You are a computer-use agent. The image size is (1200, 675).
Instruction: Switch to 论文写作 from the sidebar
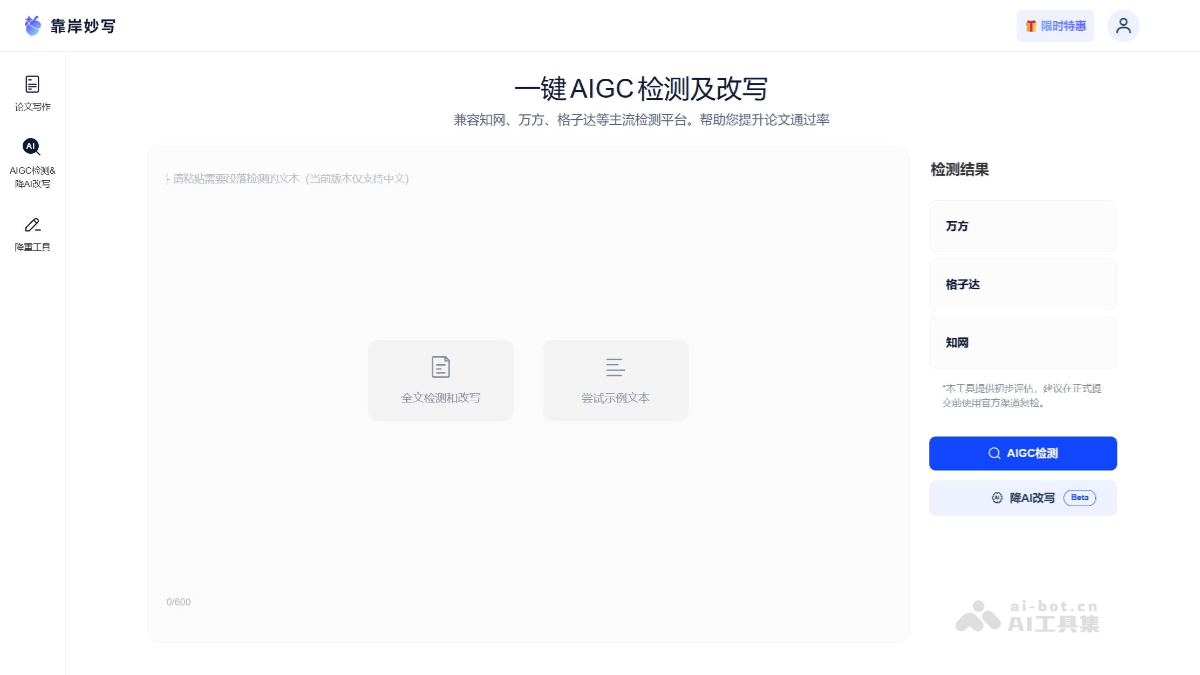[x=33, y=92]
